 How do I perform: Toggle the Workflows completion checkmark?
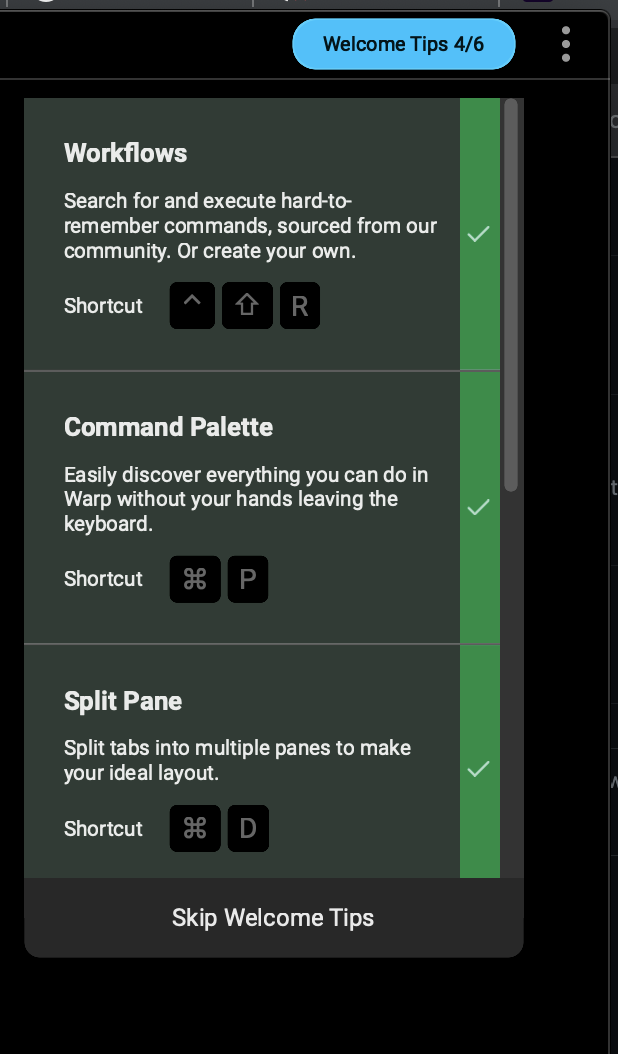(x=479, y=234)
